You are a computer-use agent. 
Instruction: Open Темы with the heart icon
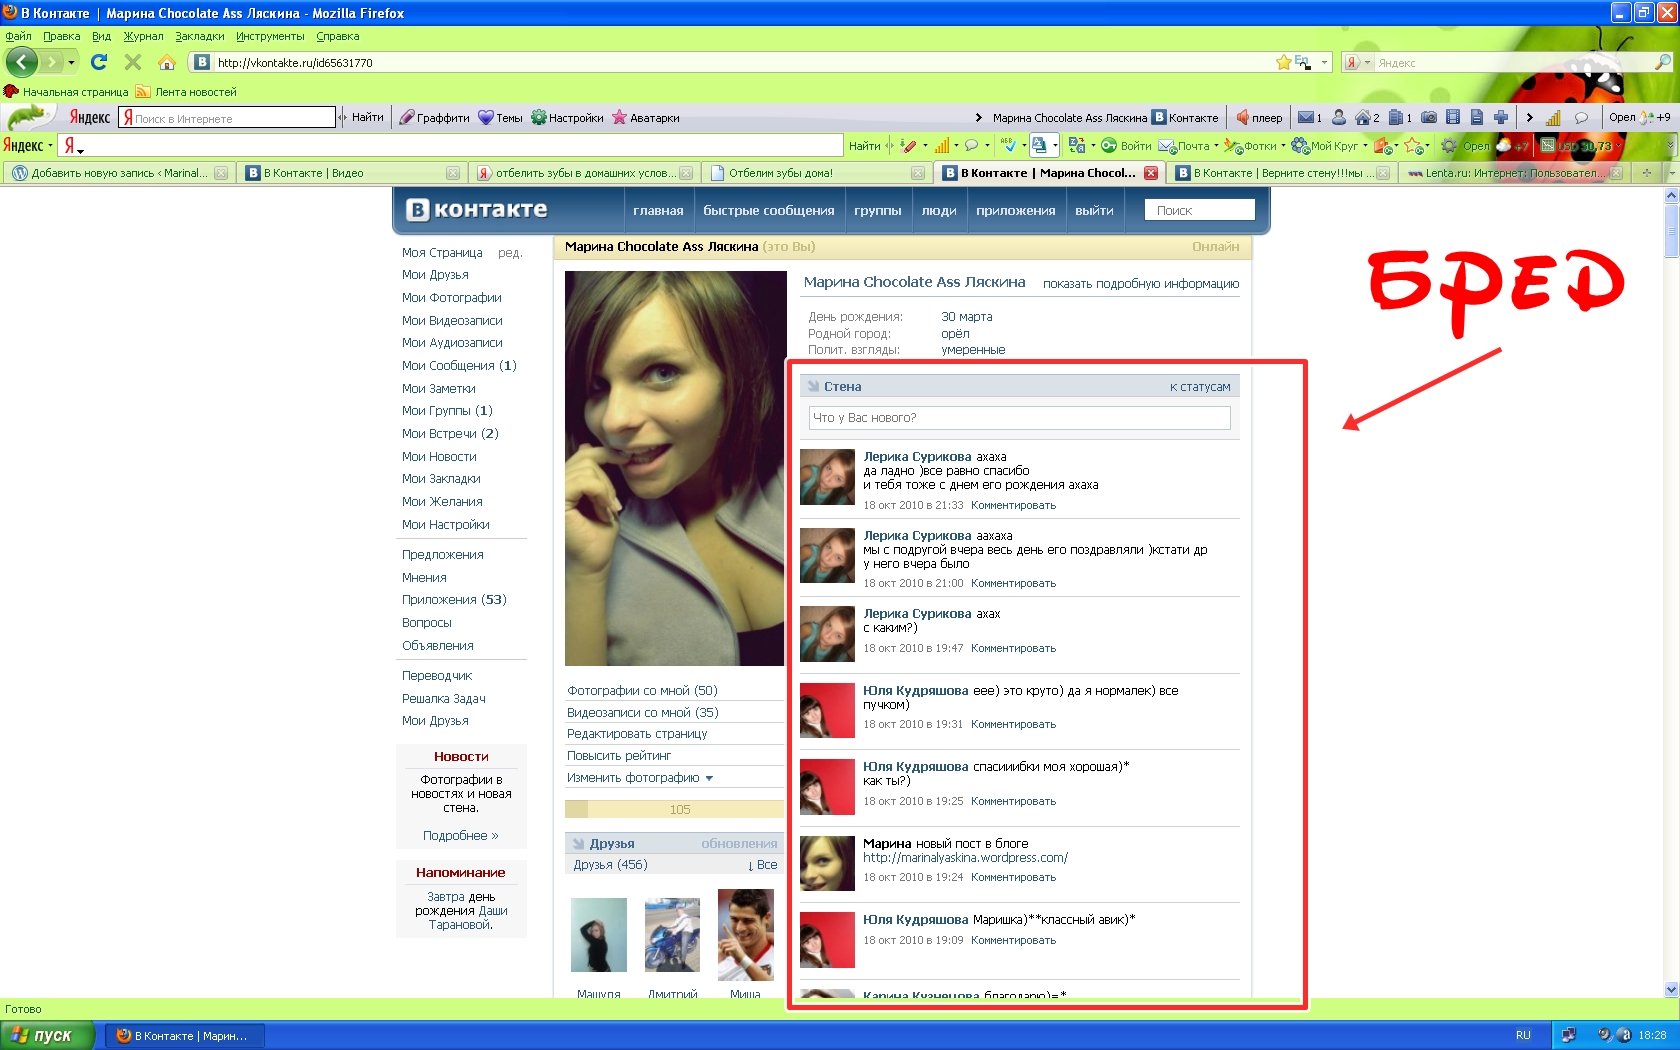coord(500,118)
